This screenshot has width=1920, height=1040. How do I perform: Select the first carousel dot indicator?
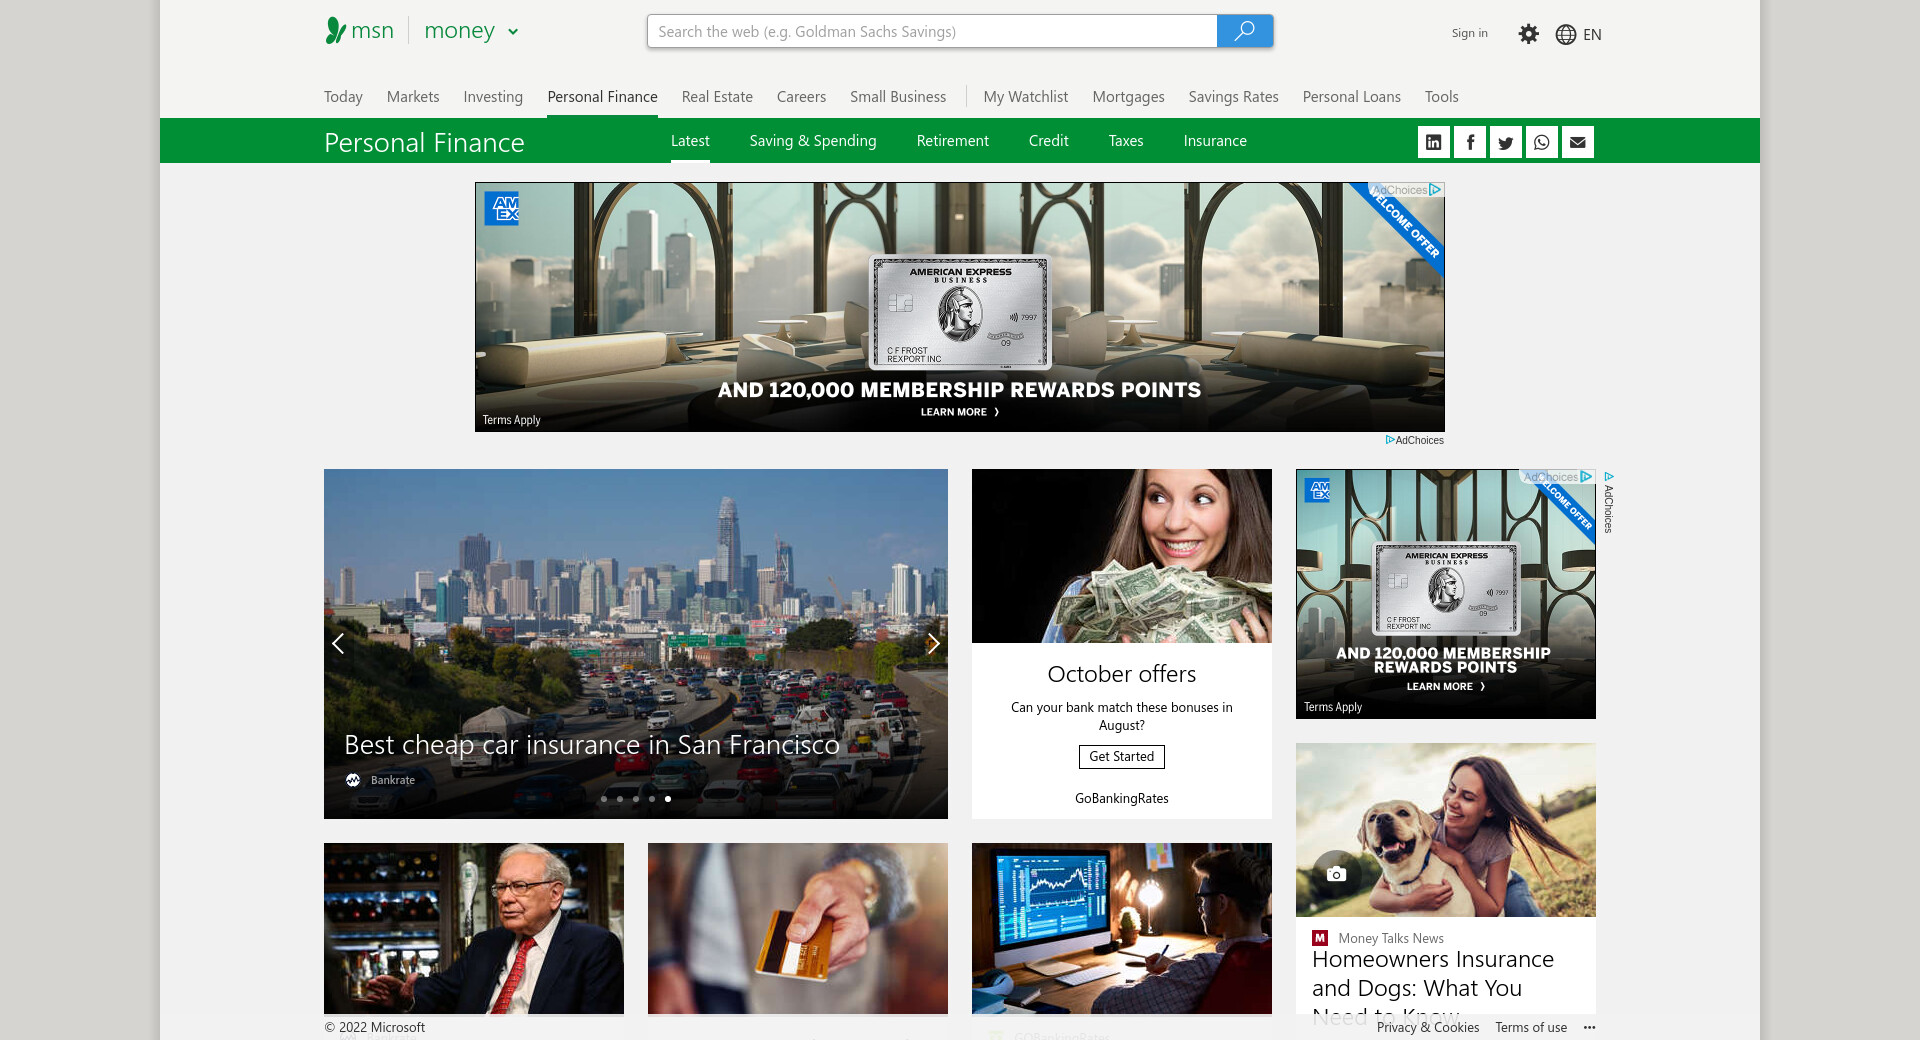tap(603, 799)
